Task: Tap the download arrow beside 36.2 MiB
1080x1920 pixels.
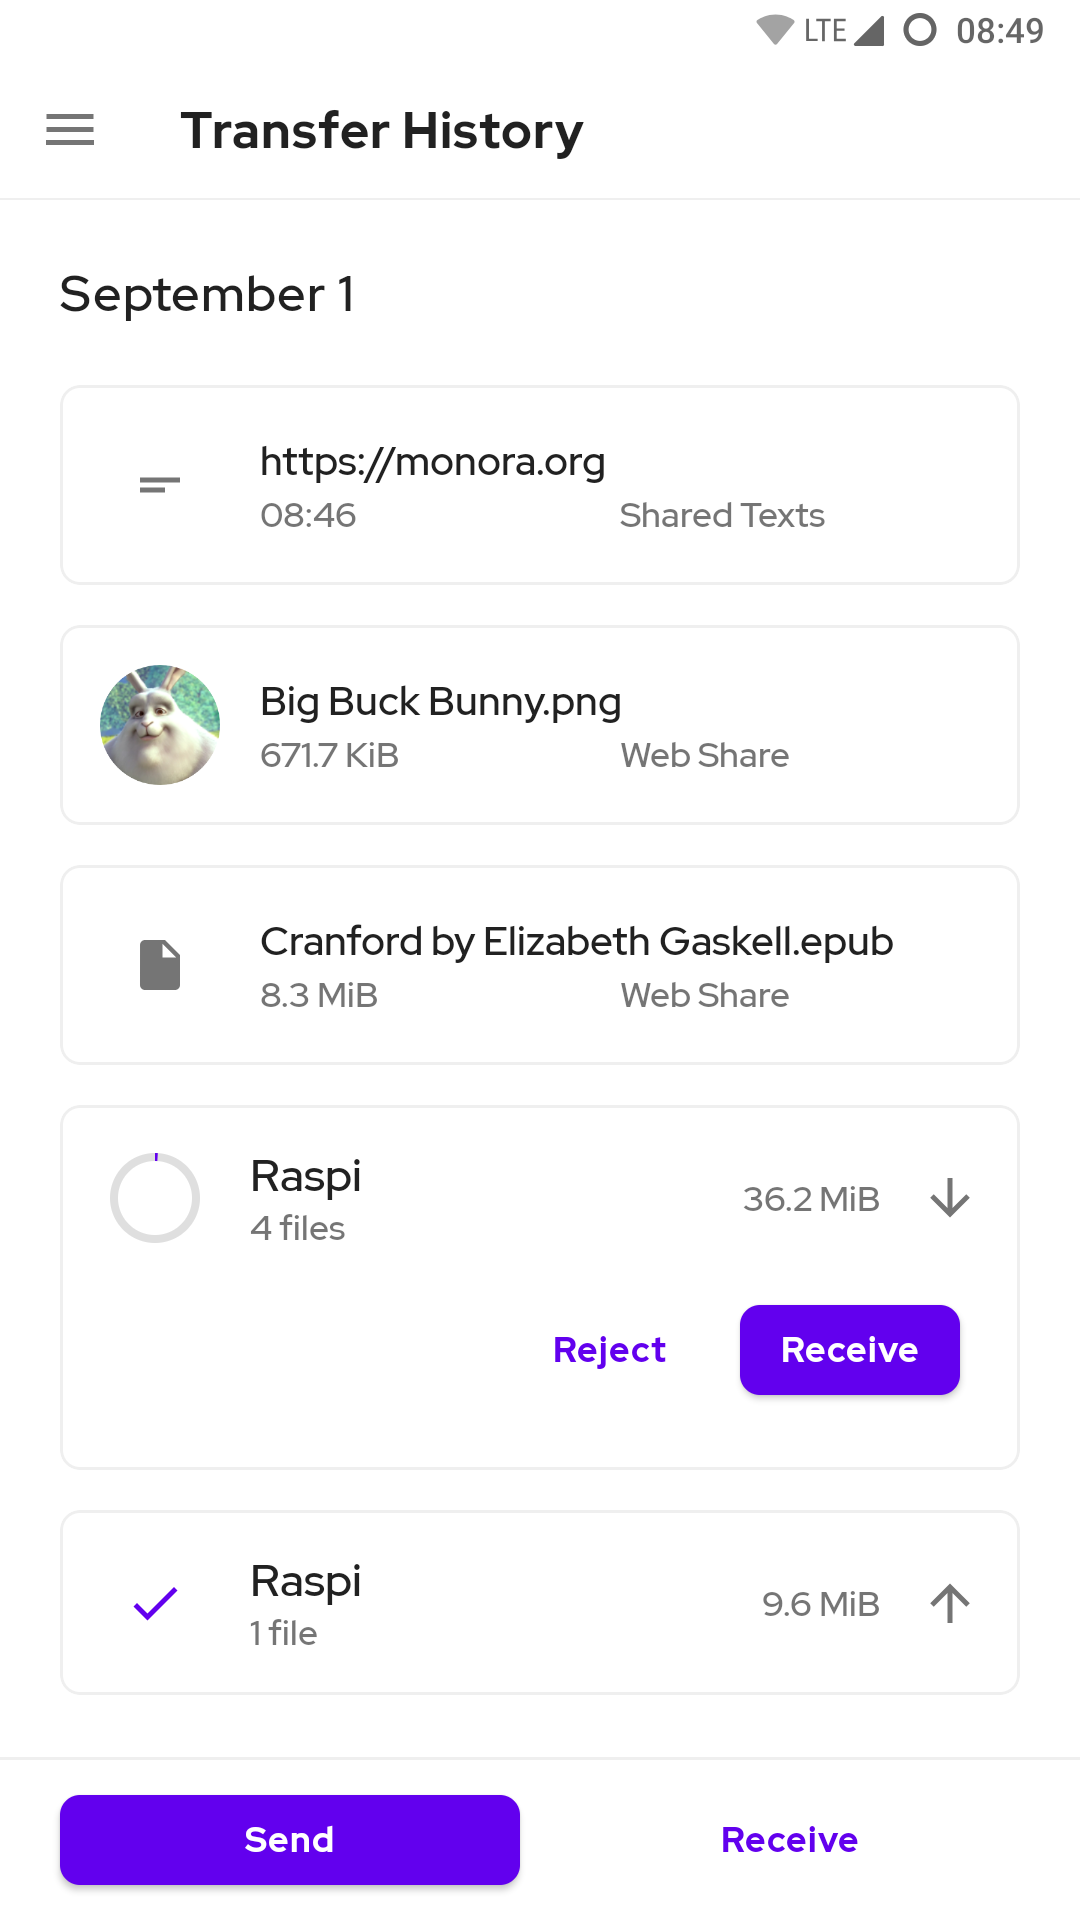Action: pyautogui.click(x=950, y=1198)
